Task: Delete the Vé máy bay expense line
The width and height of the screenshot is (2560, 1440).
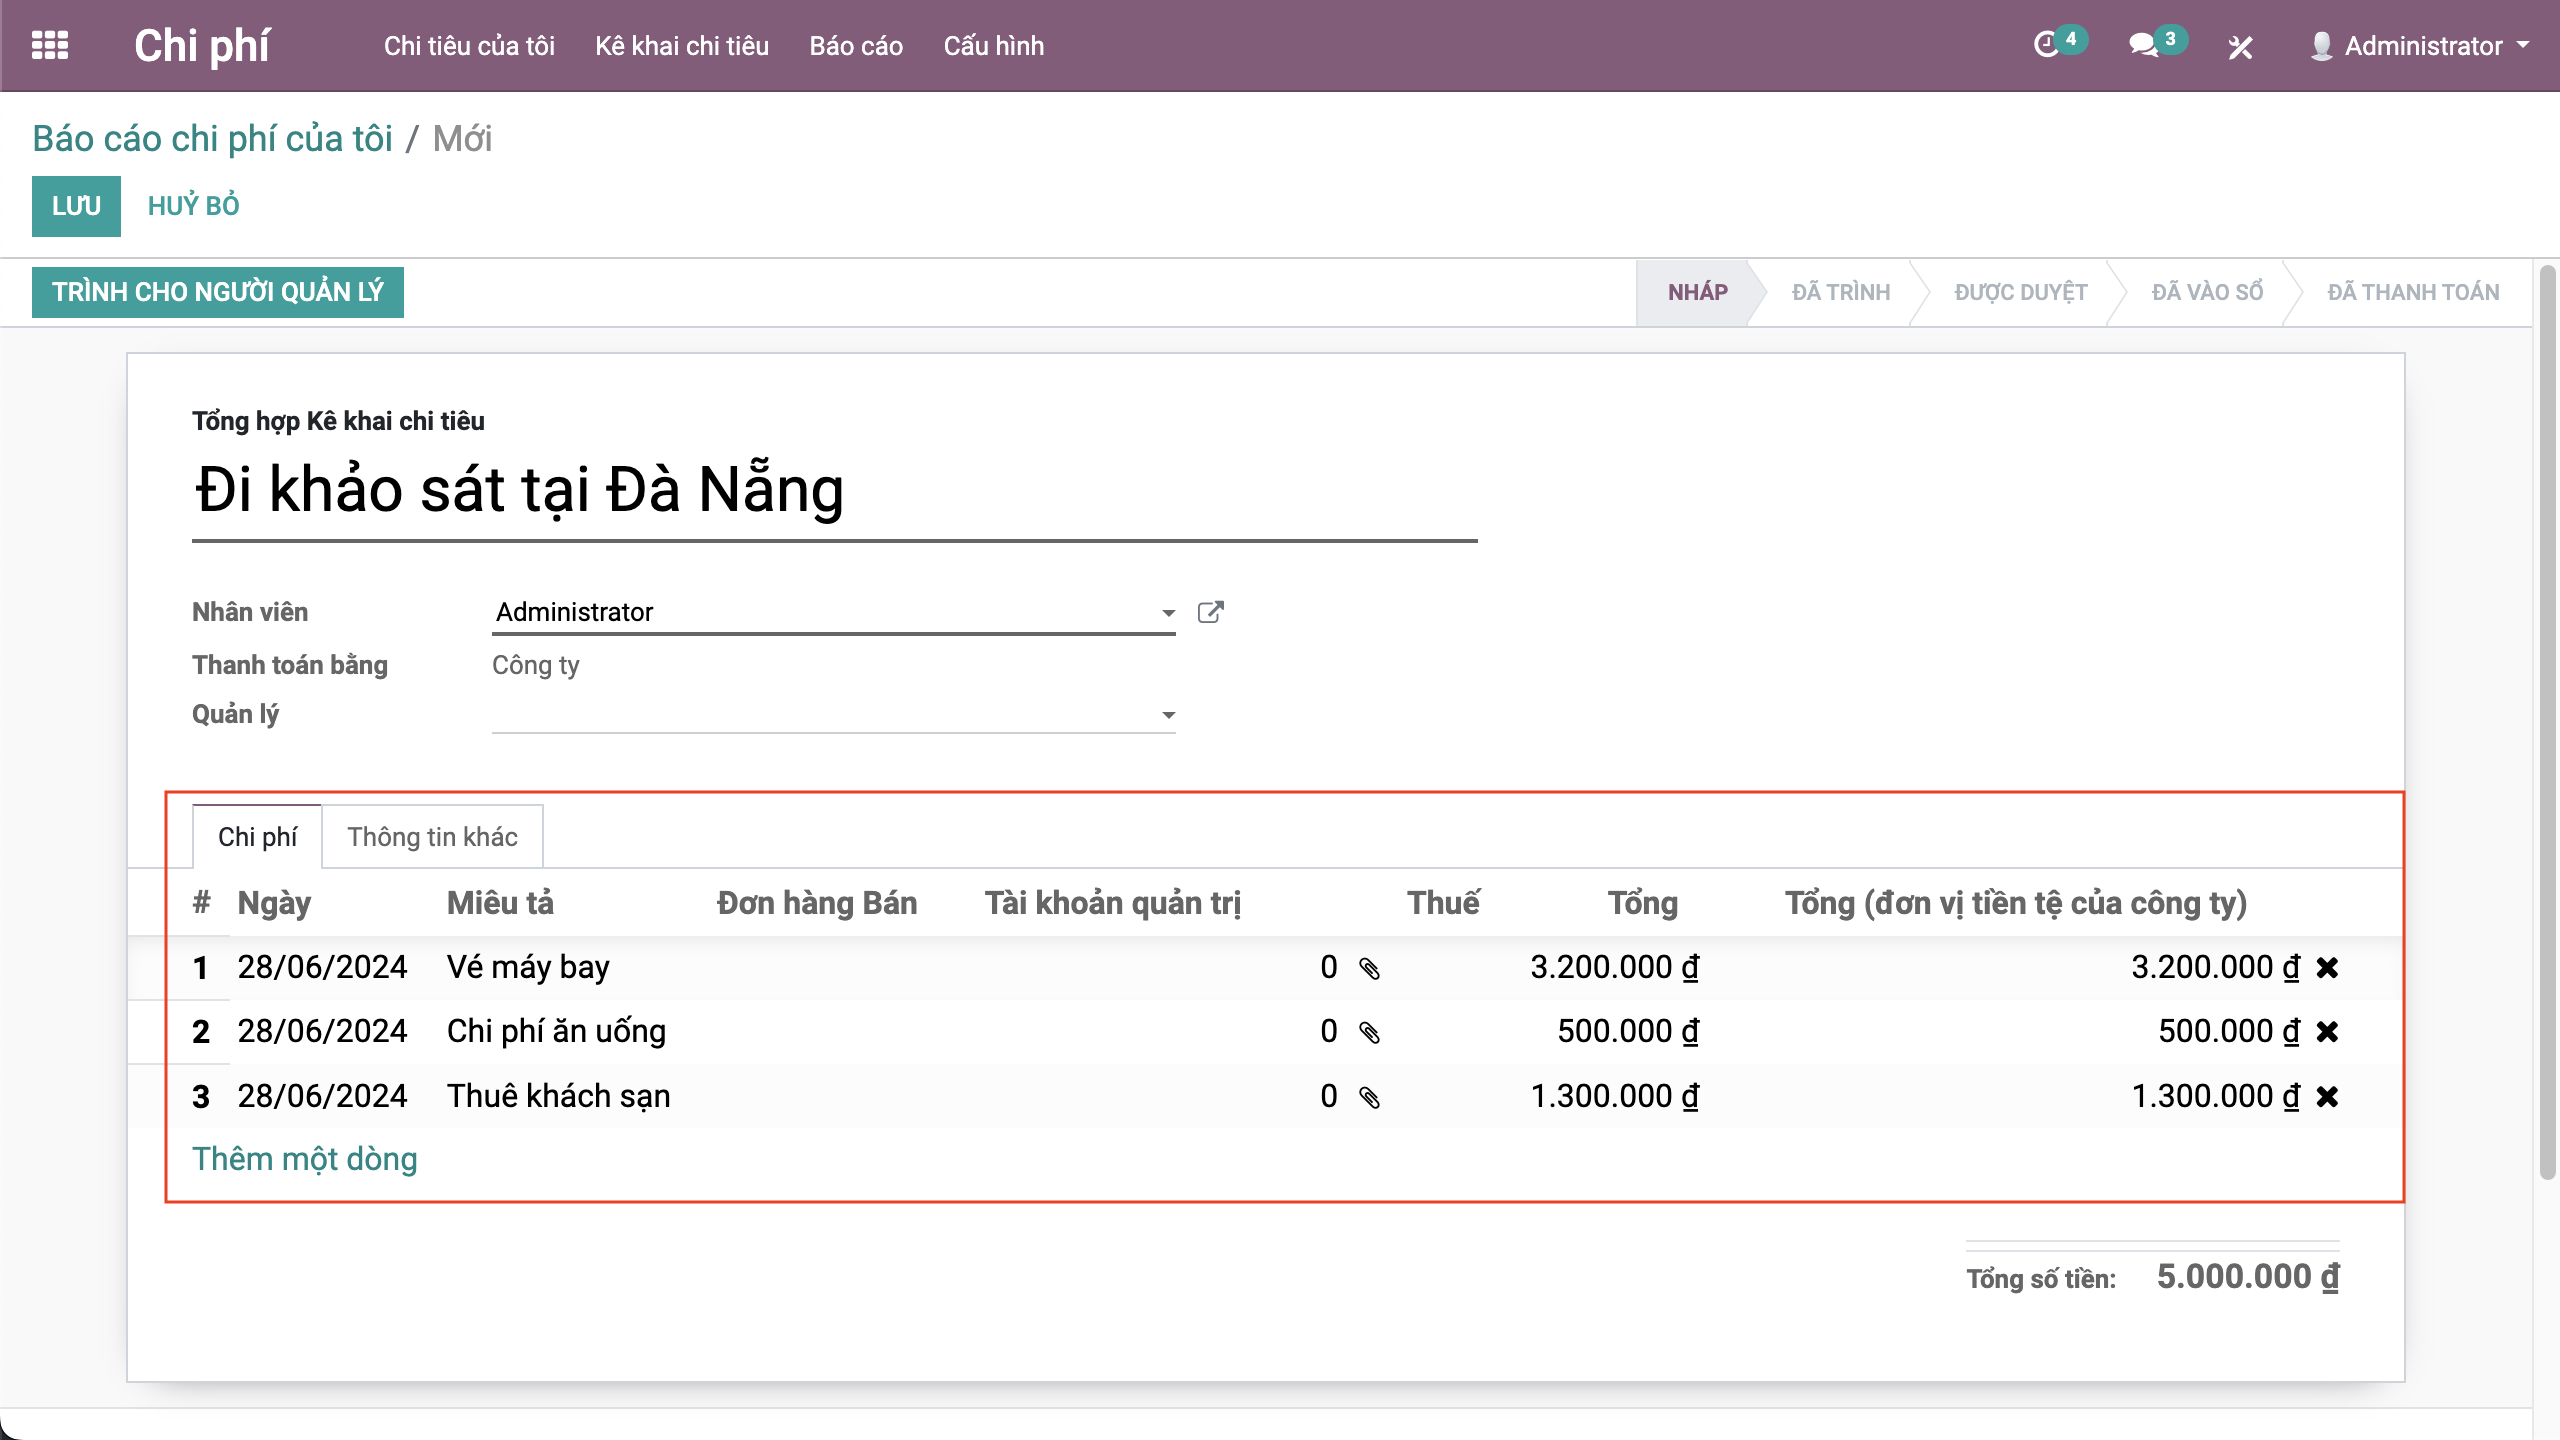Action: pyautogui.click(x=2327, y=968)
